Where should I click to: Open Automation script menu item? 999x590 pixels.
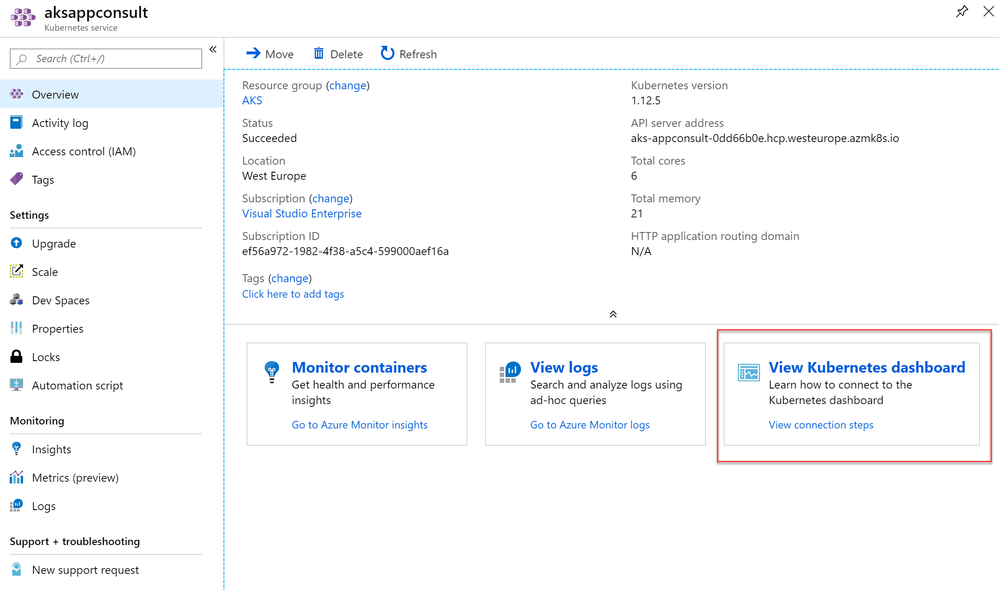pyautogui.click(x=111, y=385)
